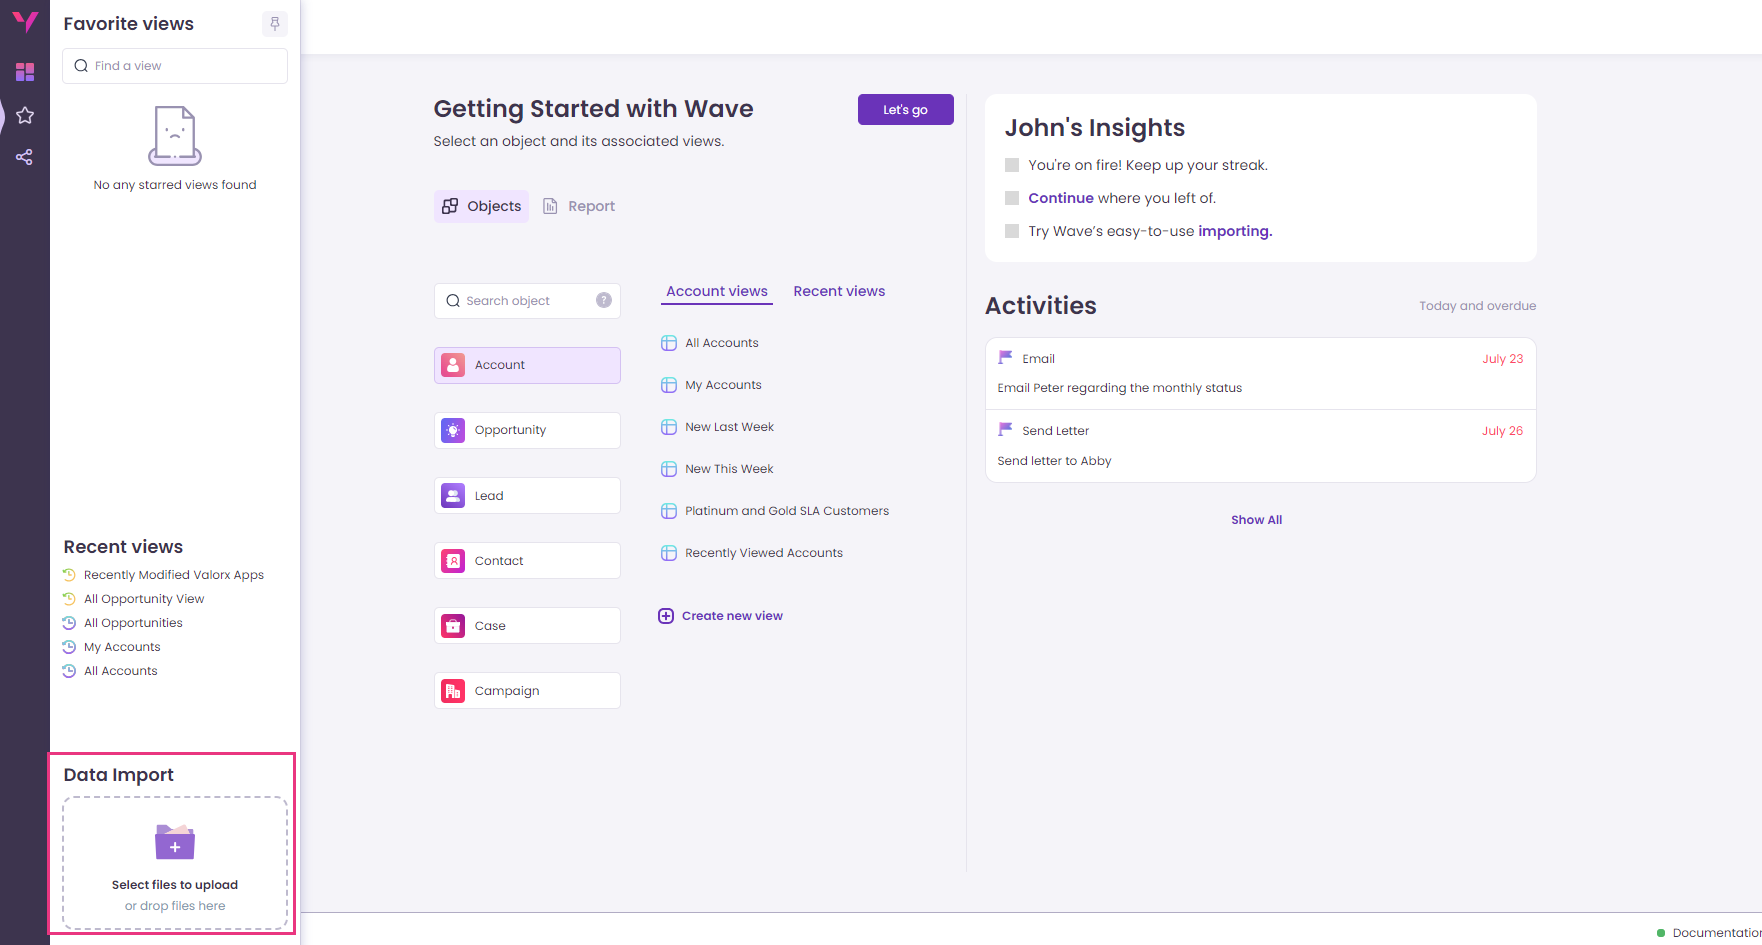Open the New This Week view

coord(729,469)
